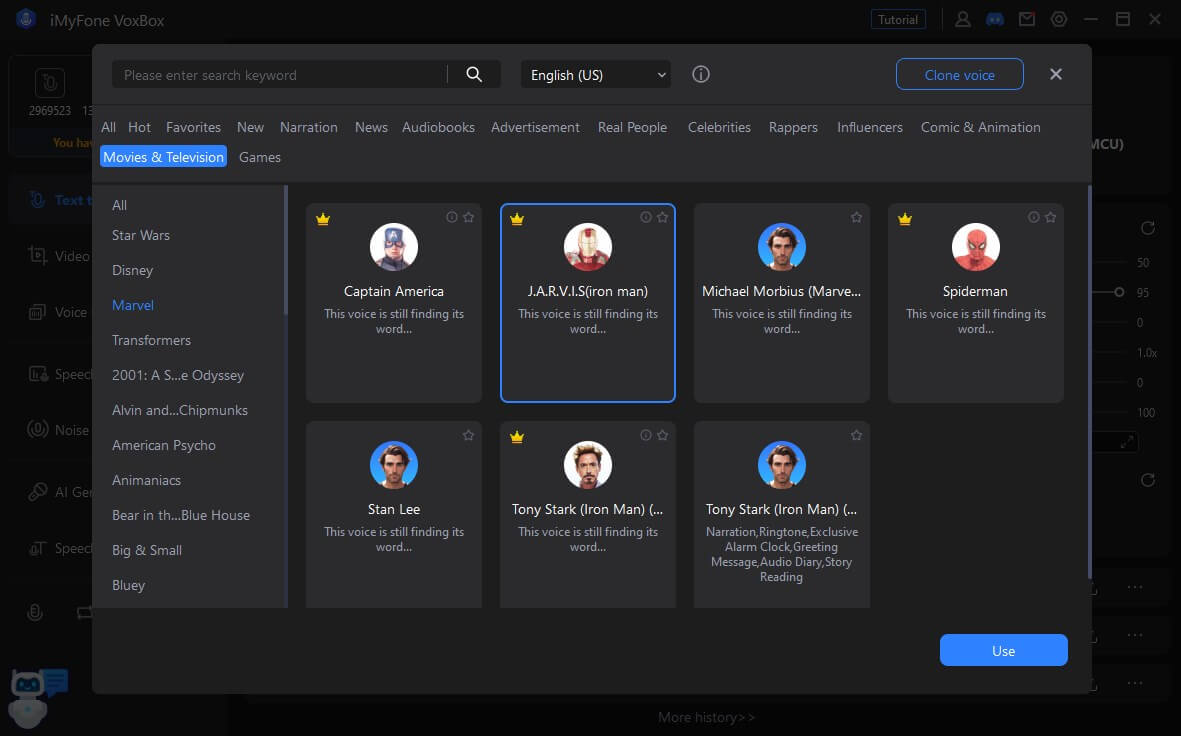Click the blue Use button
The height and width of the screenshot is (736, 1181).
(1003, 650)
